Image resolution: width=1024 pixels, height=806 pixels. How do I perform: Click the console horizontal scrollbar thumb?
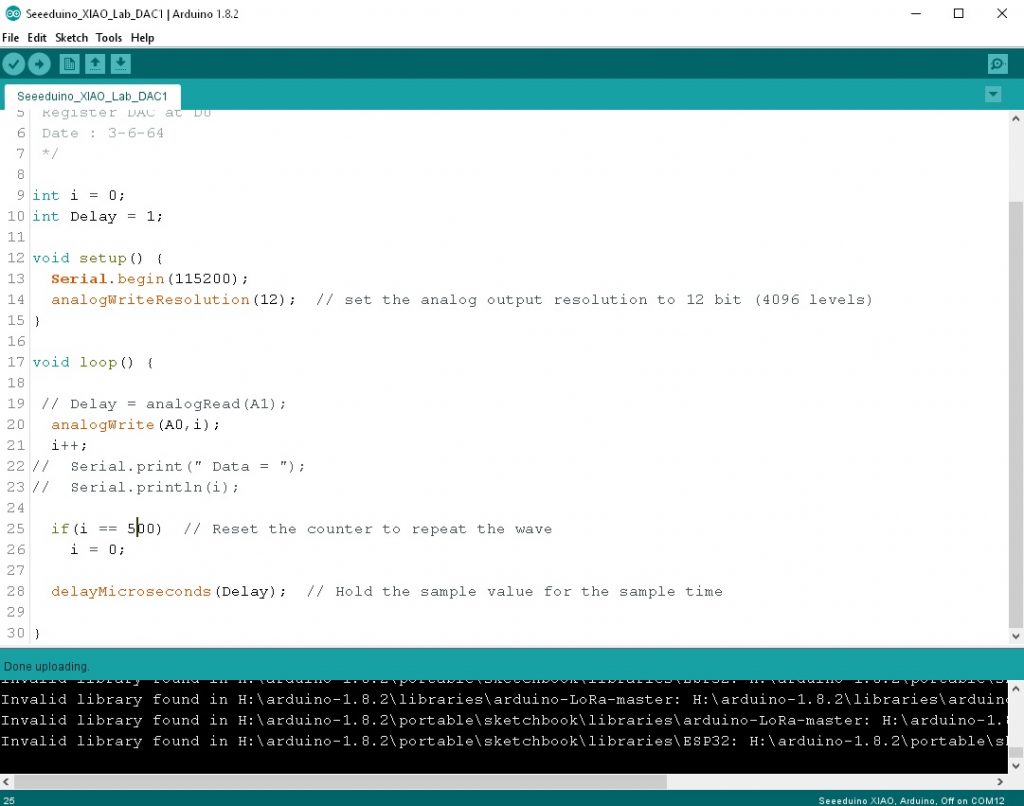(x=340, y=782)
